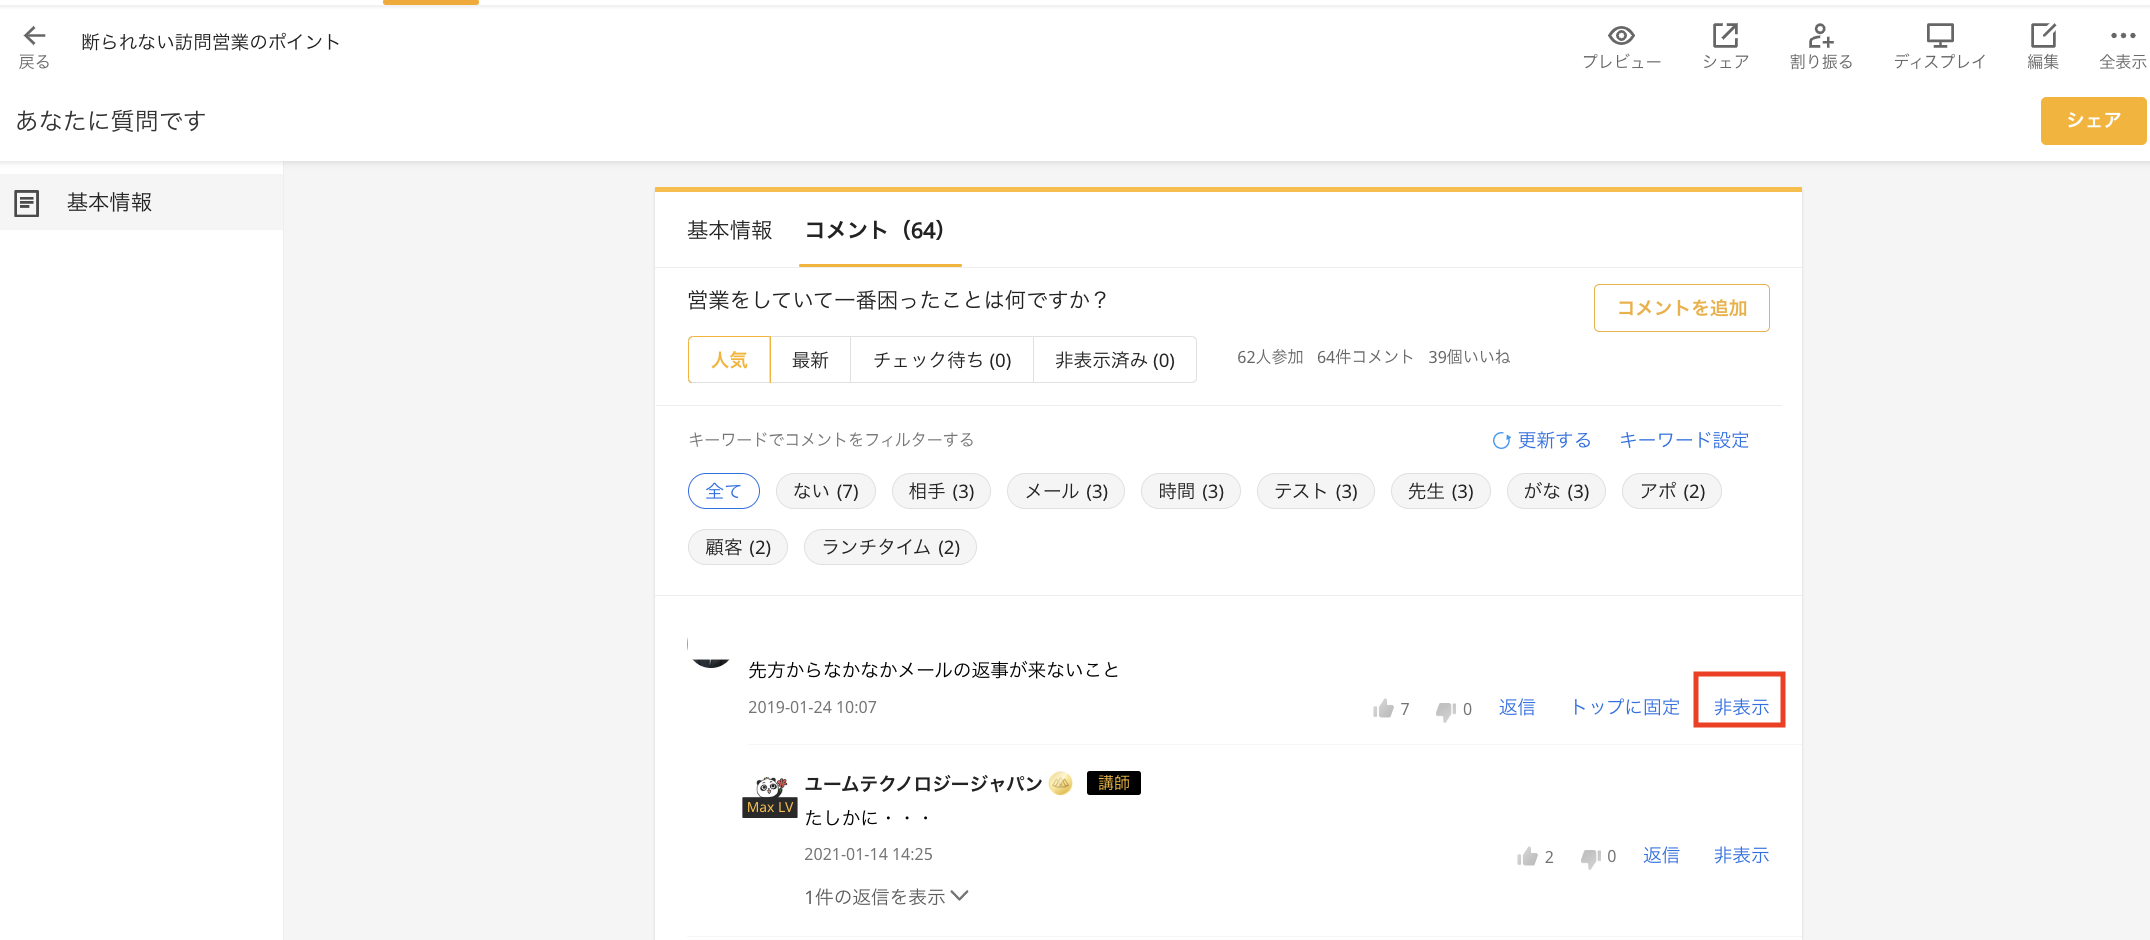Toggle the ランチタイム (2) keyword filter
The width and height of the screenshot is (2150, 940).
(890, 547)
